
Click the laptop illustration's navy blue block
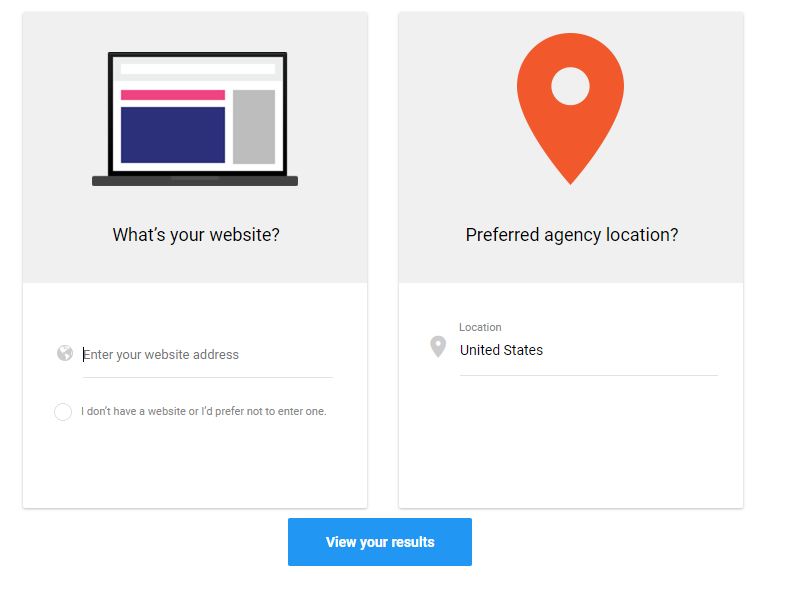(x=173, y=134)
